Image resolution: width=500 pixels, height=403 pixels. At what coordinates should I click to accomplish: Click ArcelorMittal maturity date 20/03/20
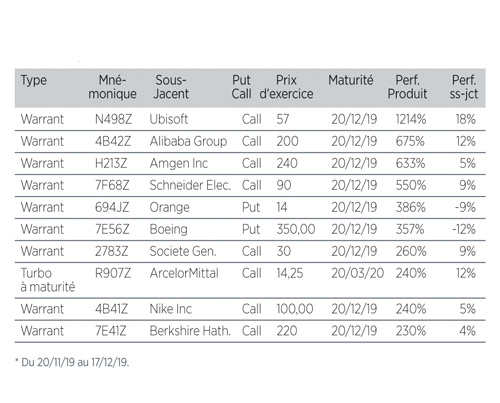[x=358, y=273]
